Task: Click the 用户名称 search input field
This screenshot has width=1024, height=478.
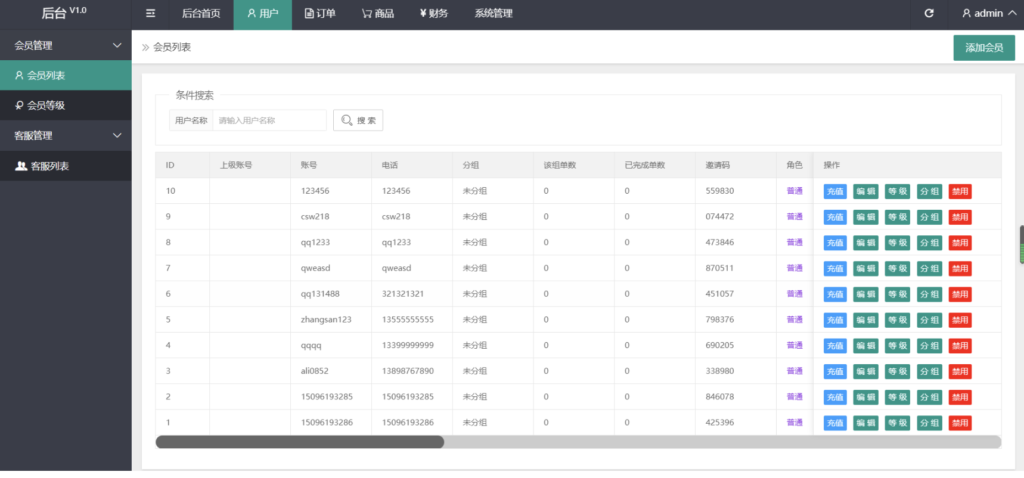Action: [270, 120]
